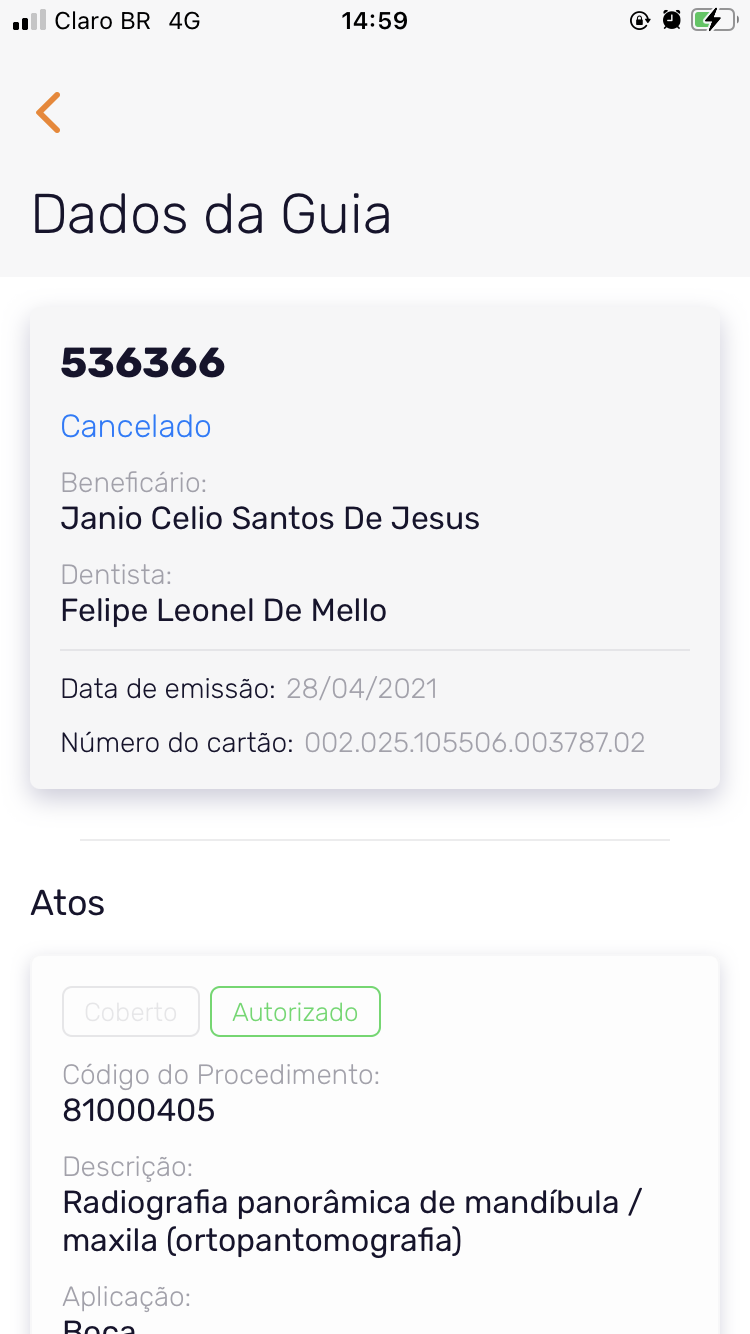
Task: Tap the Atos section heading
Action: pos(68,903)
